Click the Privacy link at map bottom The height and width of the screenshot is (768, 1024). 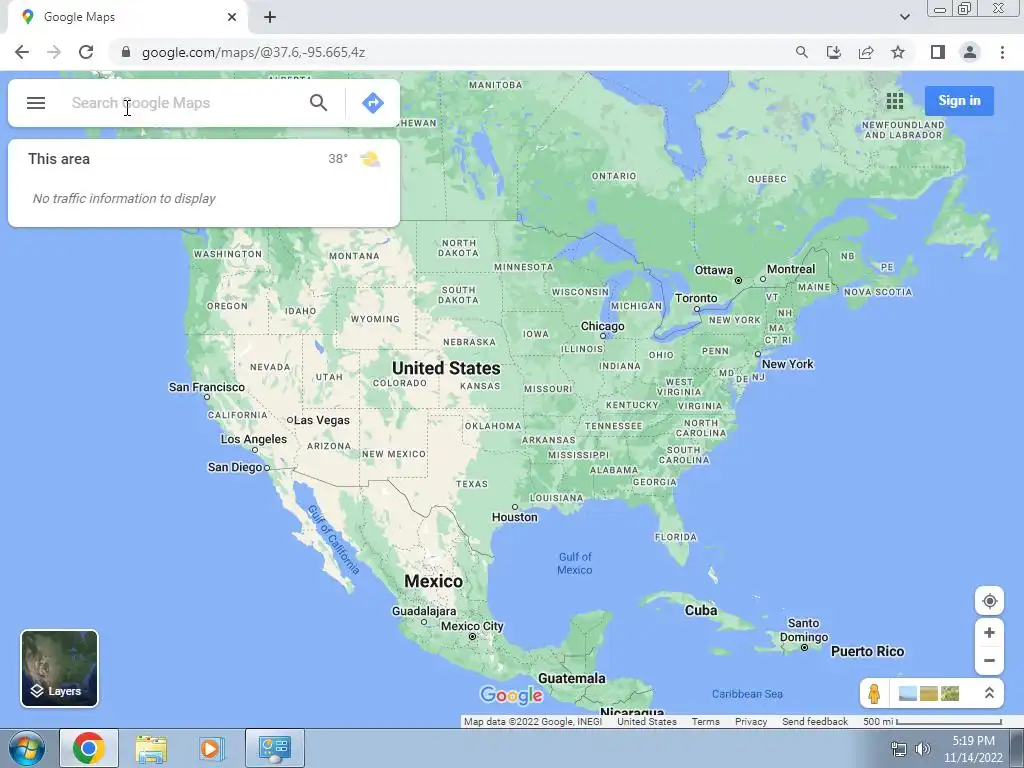pos(751,722)
